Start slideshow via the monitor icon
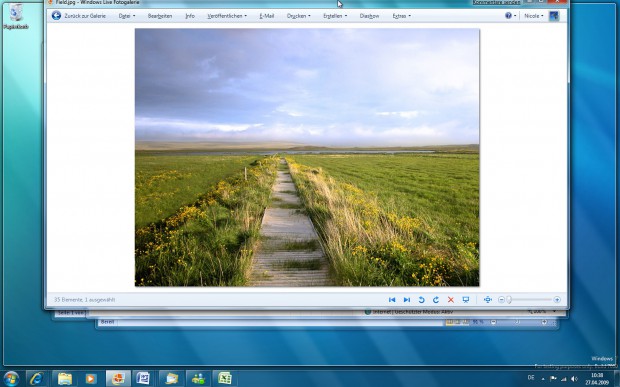Image resolution: width=620 pixels, height=387 pixels. (x=466, y=300)
